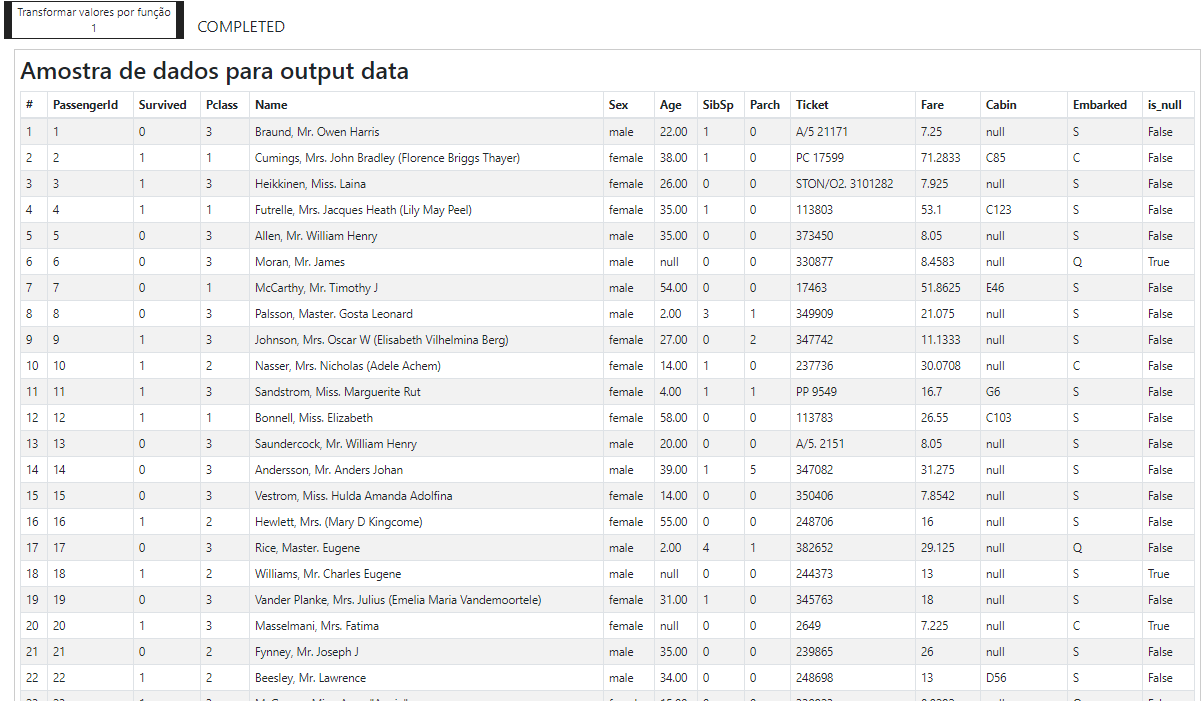Select the Survived column header
This screenshot has height=705, width=1203.
(x=163, y=105)
